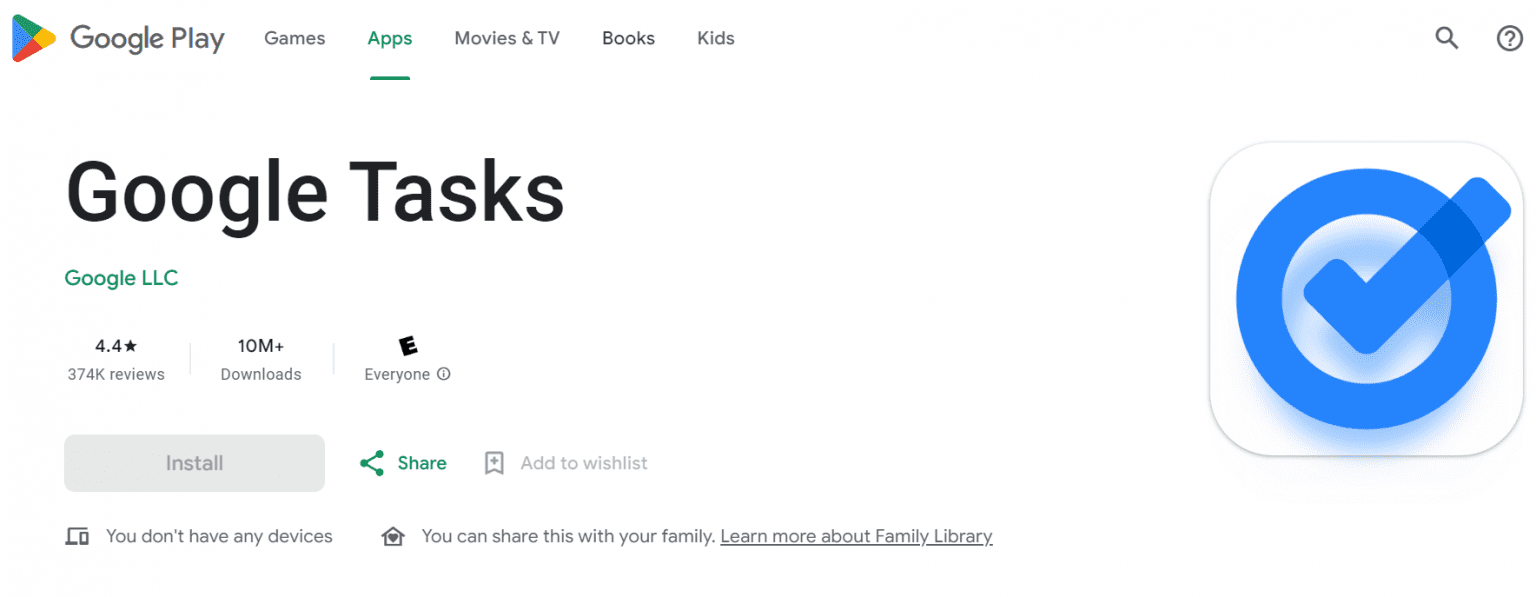The width and height of the screenshot is (1536, 597).
Task: Follow the Learn more about Family Library link
Action: (856, 537)
